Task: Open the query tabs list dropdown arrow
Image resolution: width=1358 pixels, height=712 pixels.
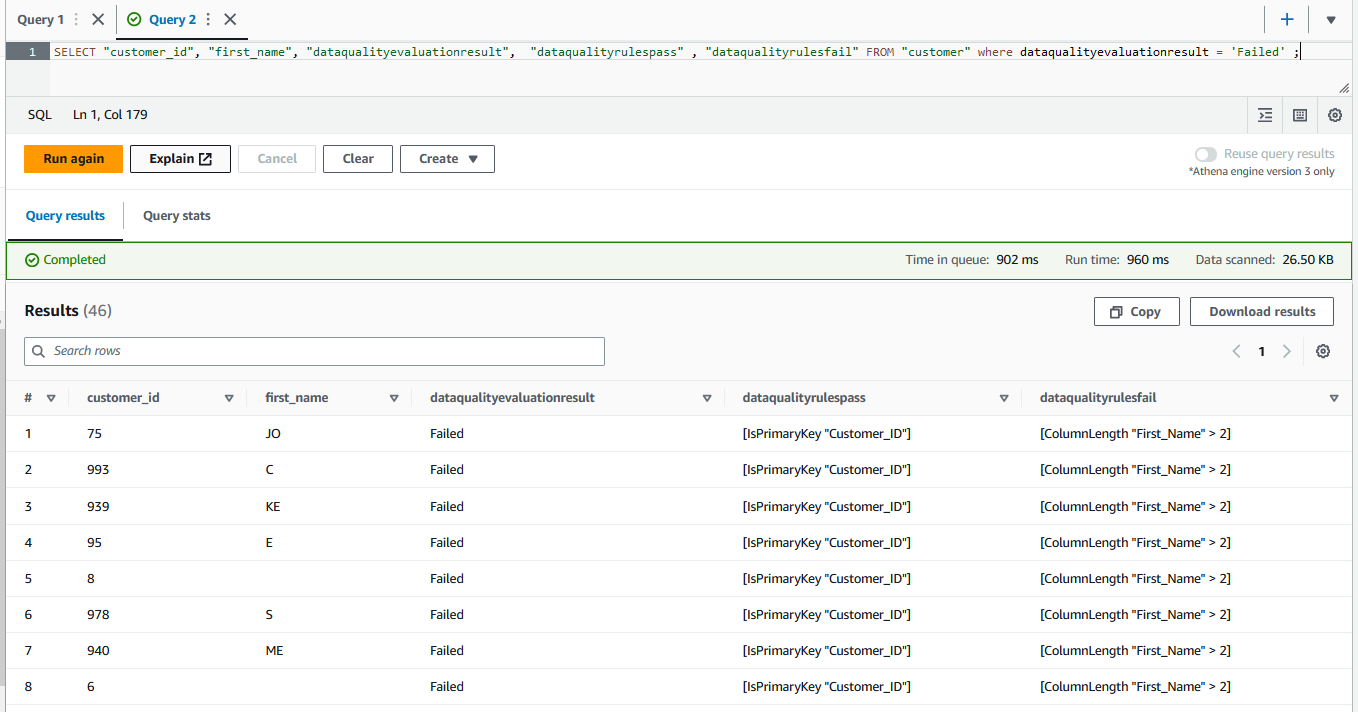Action: tap(1331, 19)
